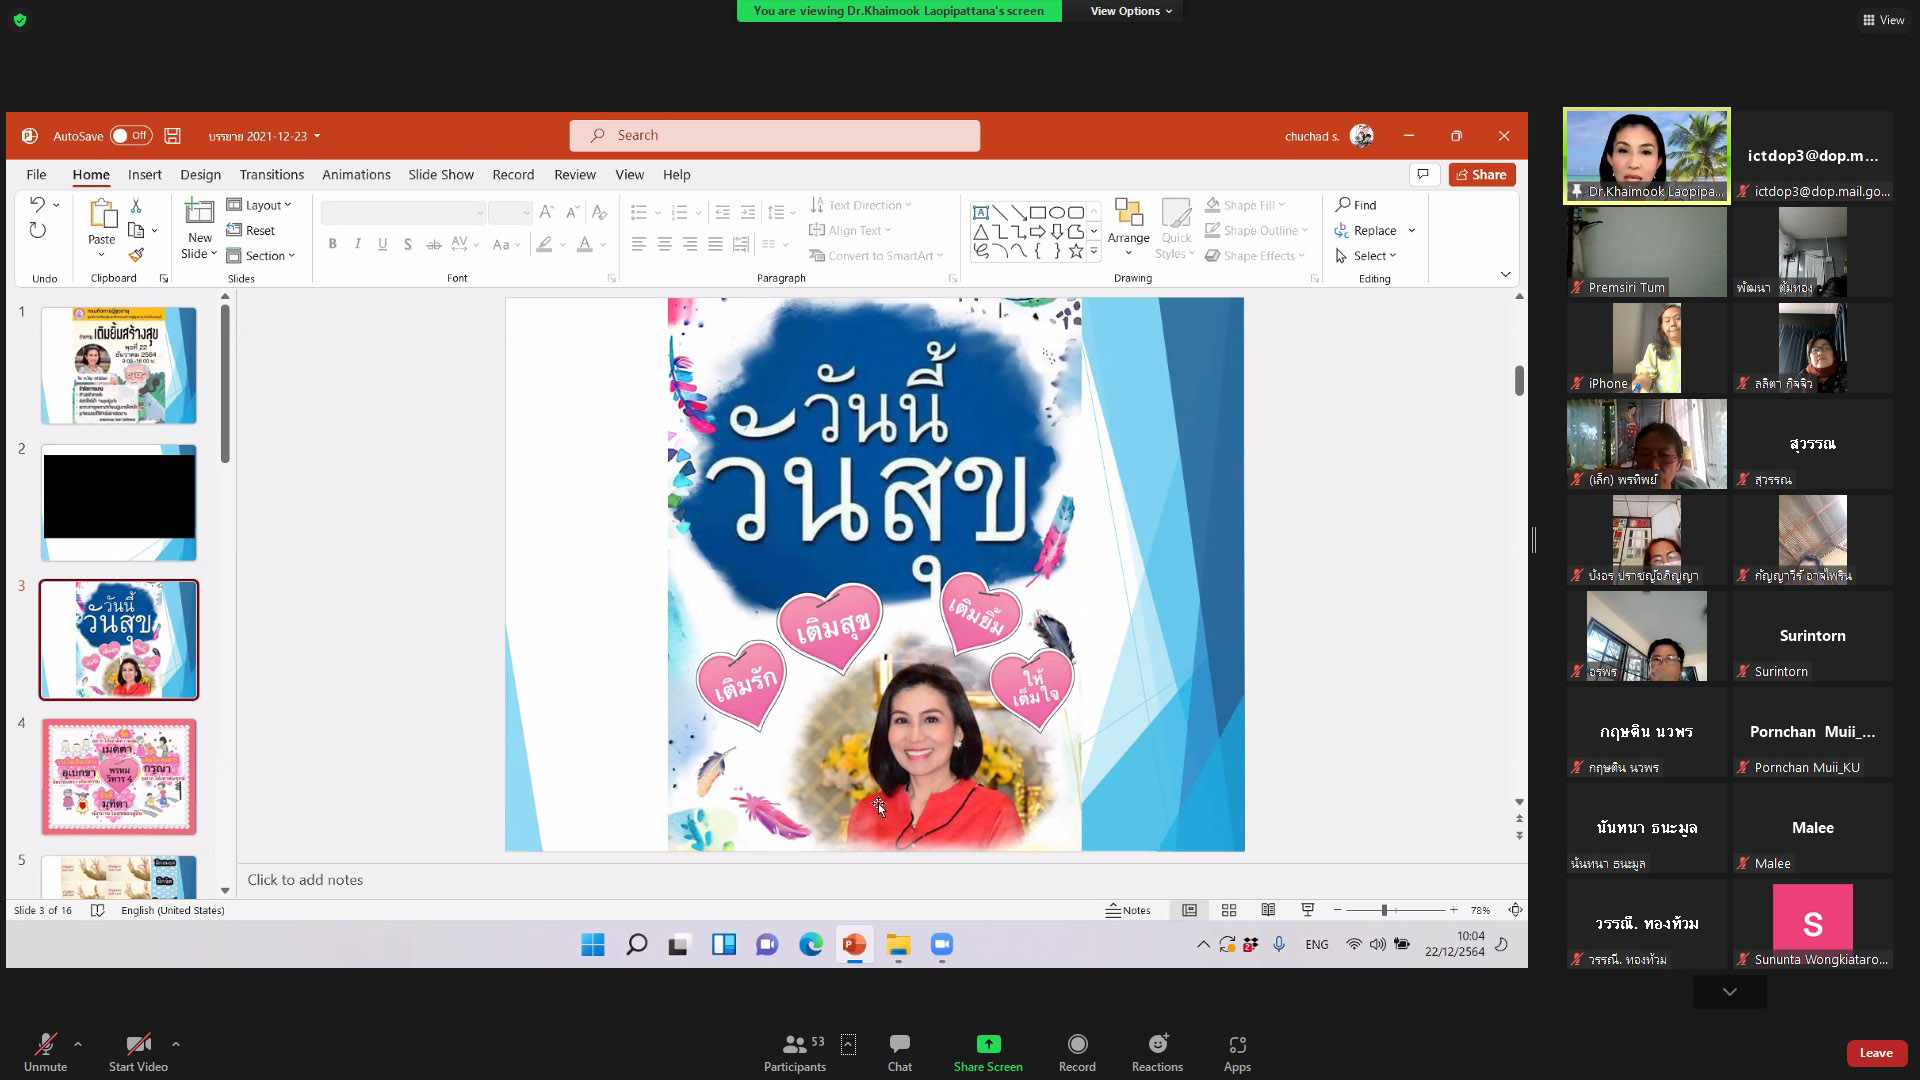
Task: Expand the Section dropdown
Action: [262, 256]
